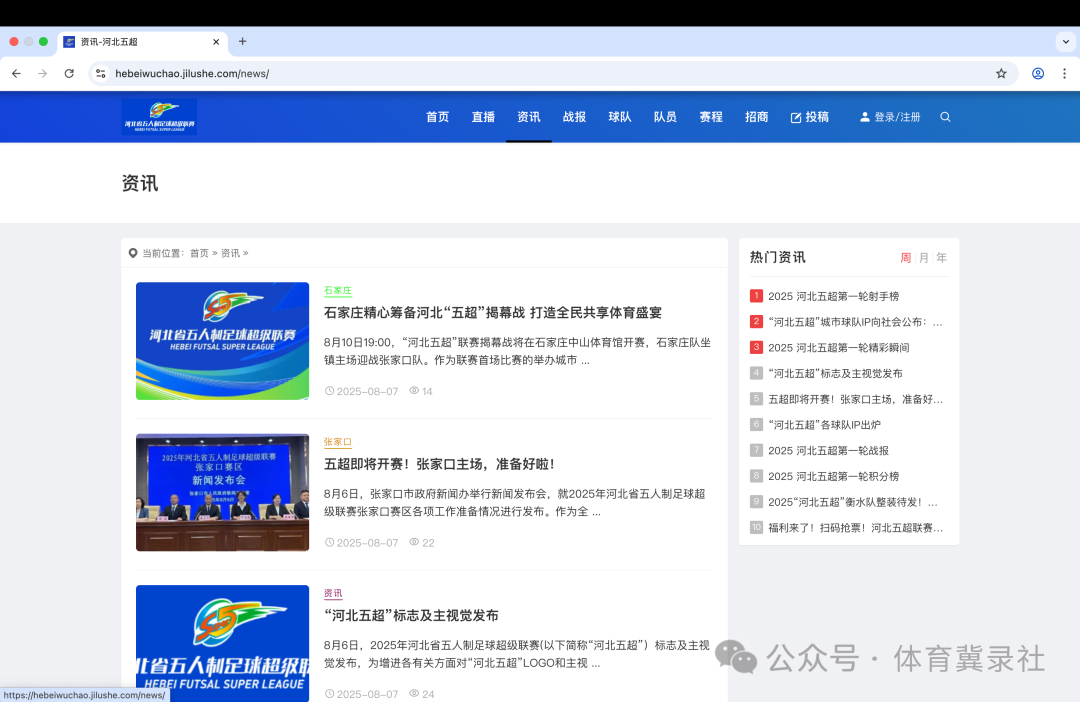Click the site search magnifier icon
The image size is (1080, 702).
point(946,117)
